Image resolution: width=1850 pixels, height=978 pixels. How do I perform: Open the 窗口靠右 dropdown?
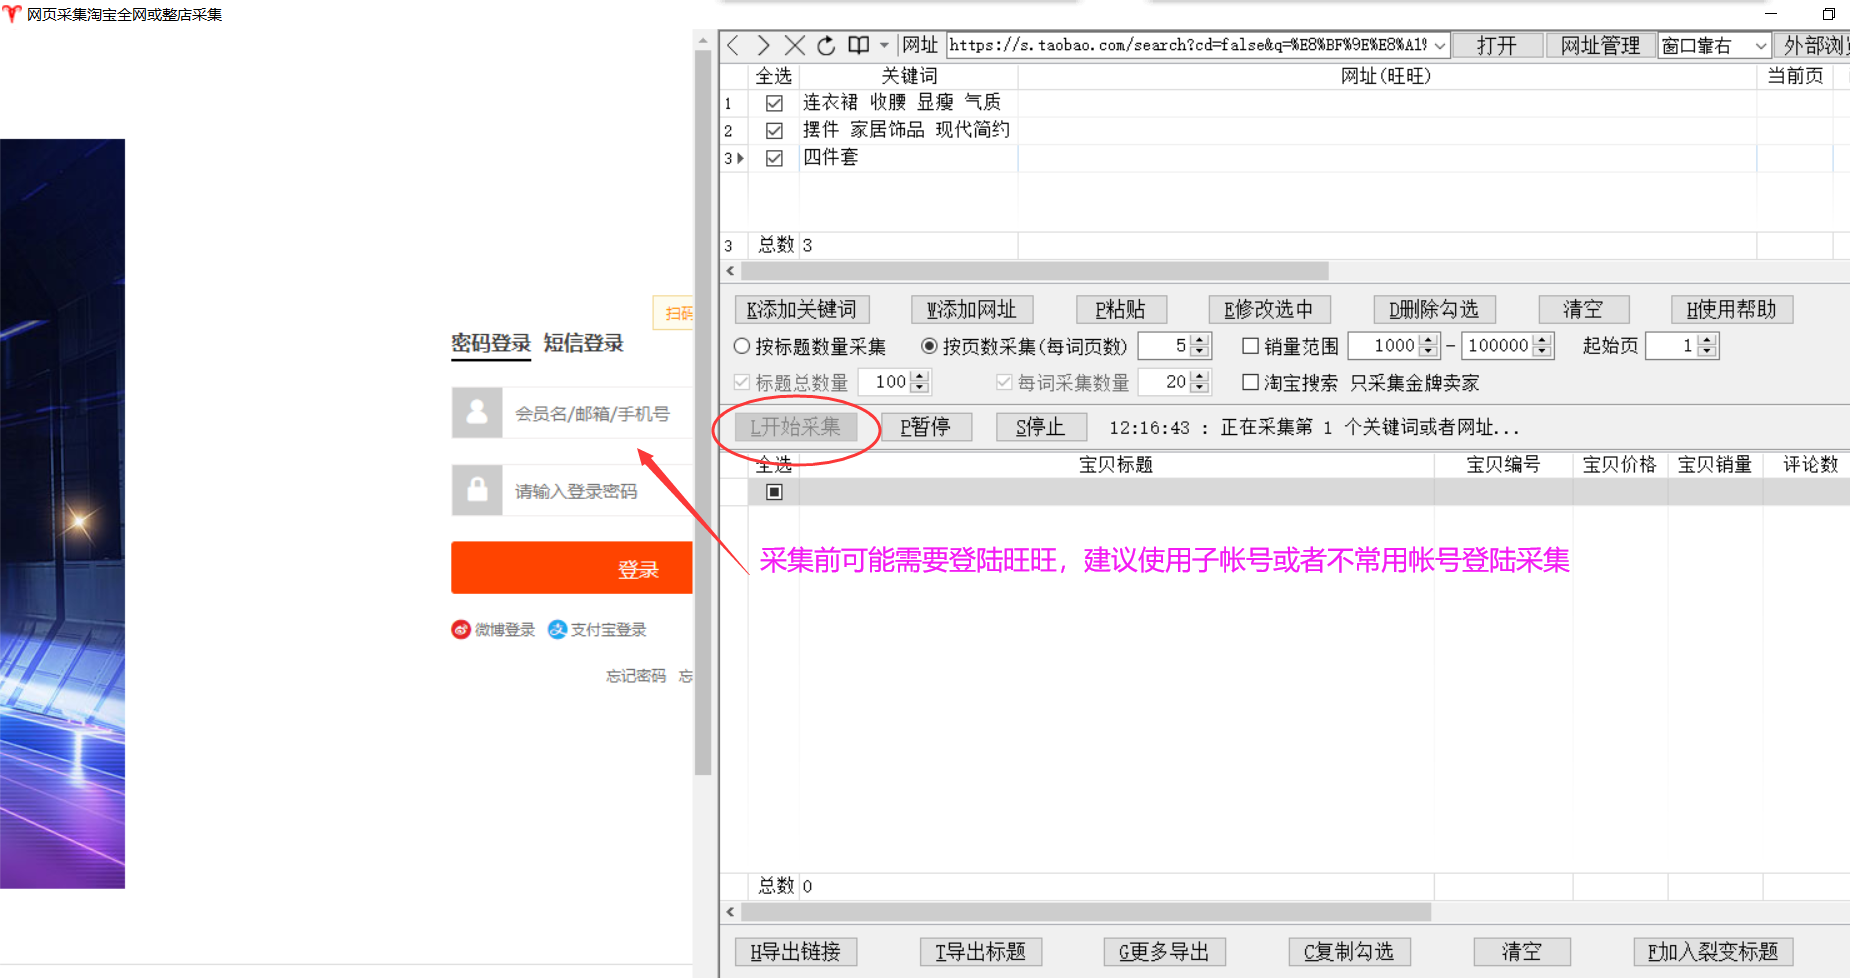click(x=1760, y=45)
